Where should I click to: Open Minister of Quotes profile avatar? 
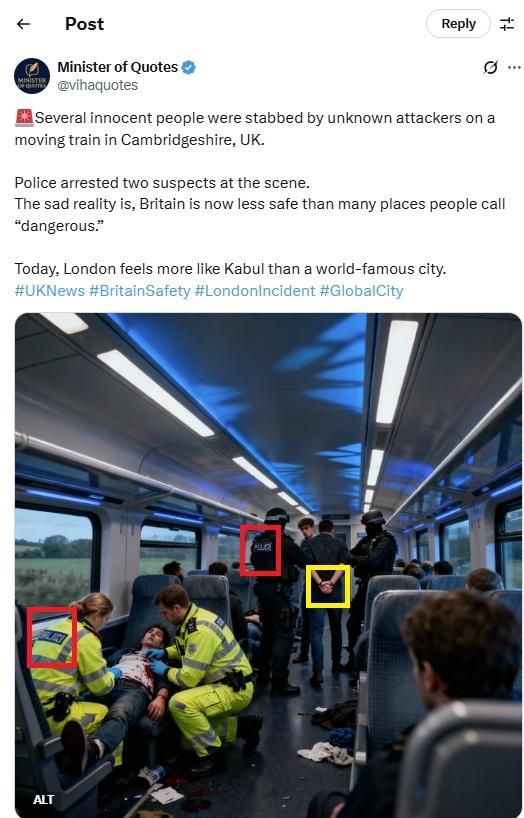tap(32, 76)
